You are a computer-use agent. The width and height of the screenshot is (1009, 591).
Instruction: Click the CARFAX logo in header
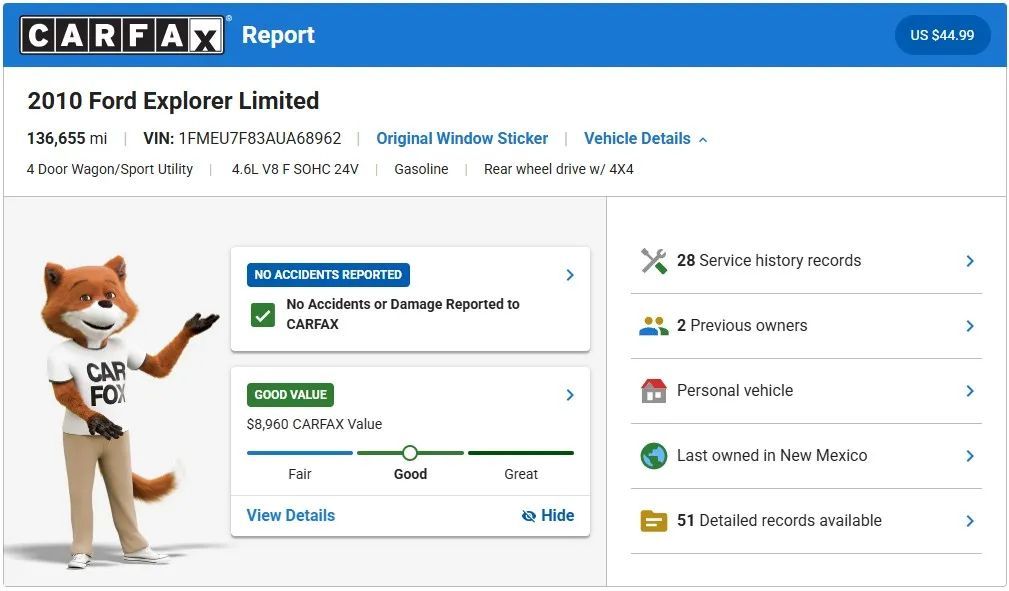point(122,35)
